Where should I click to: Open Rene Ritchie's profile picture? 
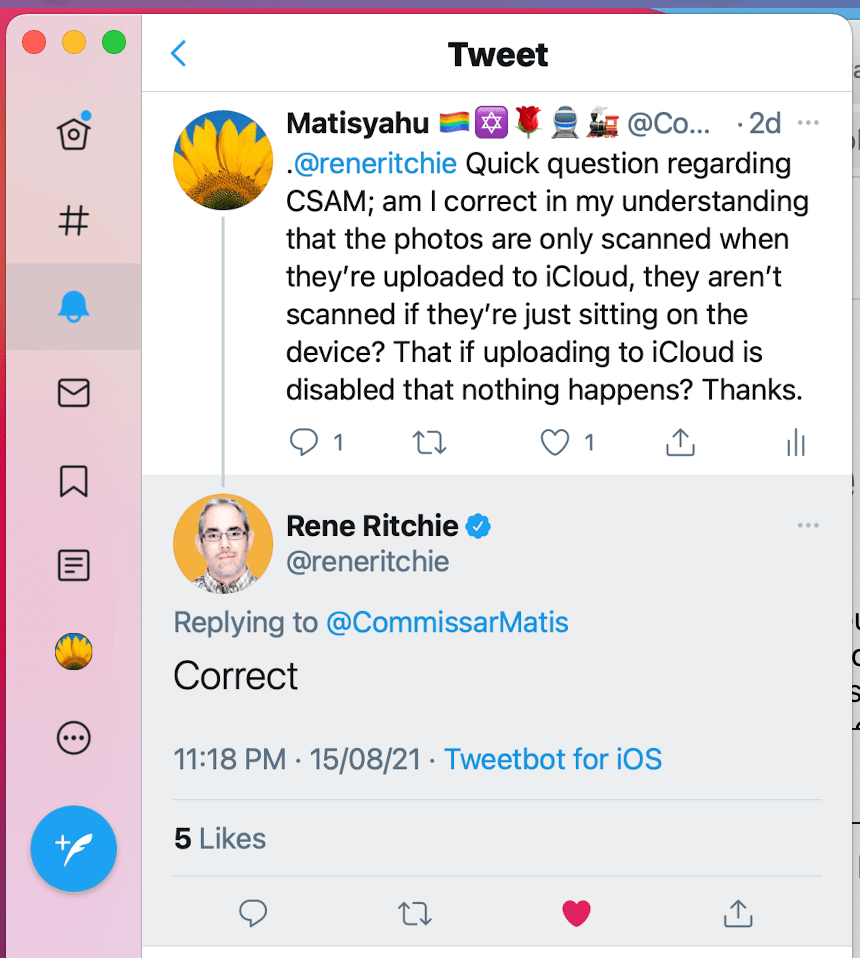tap(223, 544)
